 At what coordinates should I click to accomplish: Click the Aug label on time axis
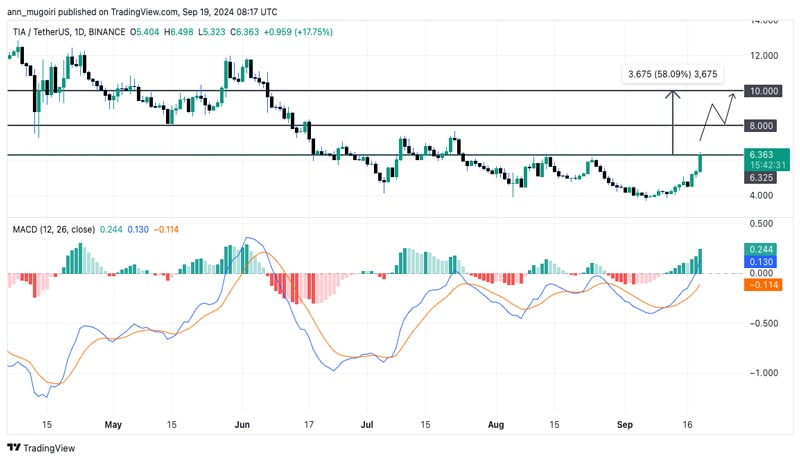(x=495, y=424)
